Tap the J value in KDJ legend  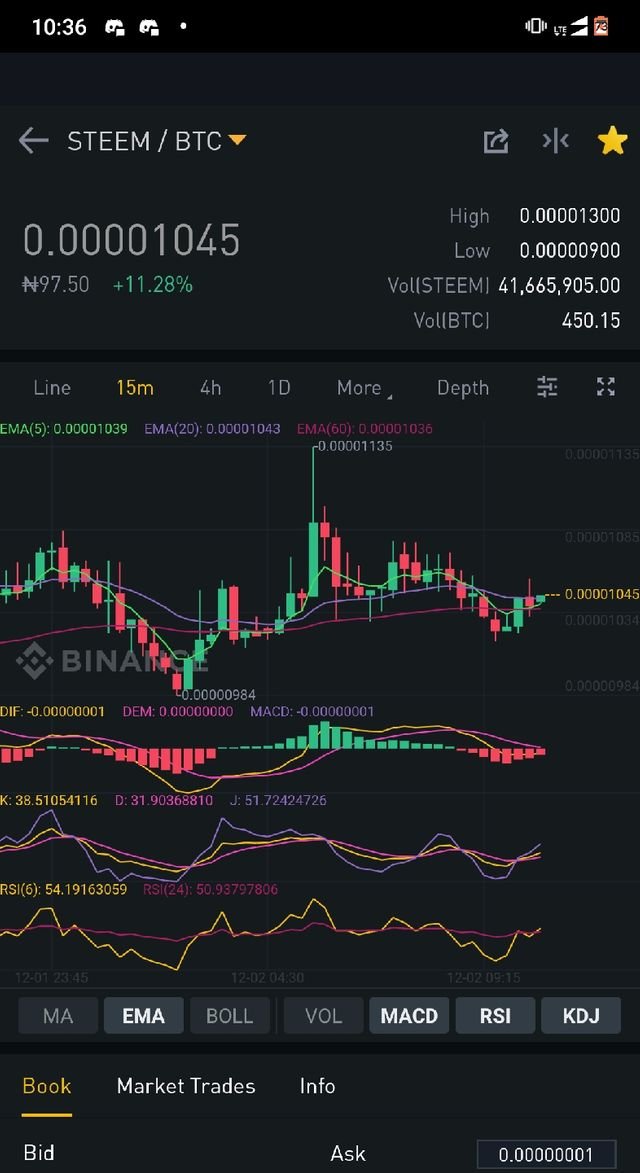[x=278, y=800]
